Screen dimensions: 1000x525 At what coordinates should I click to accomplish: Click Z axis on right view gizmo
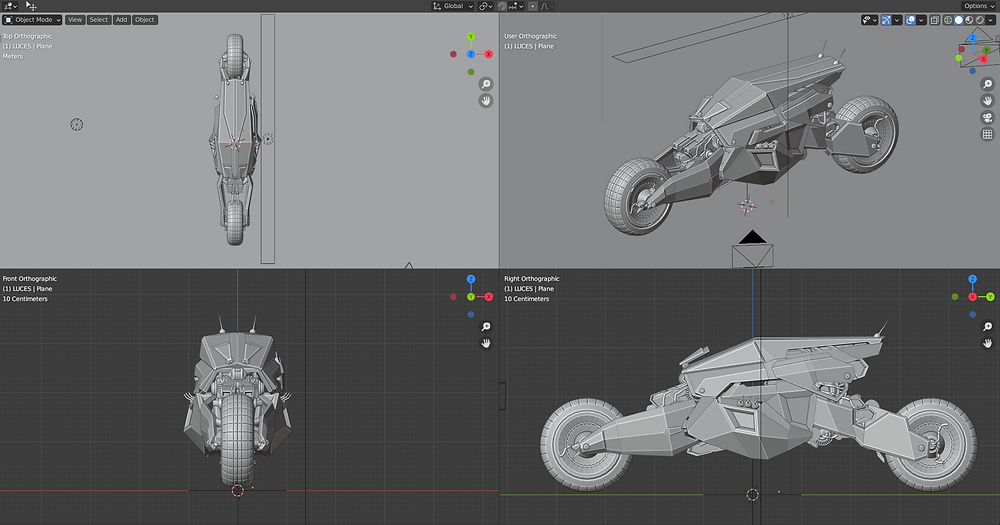973,279
